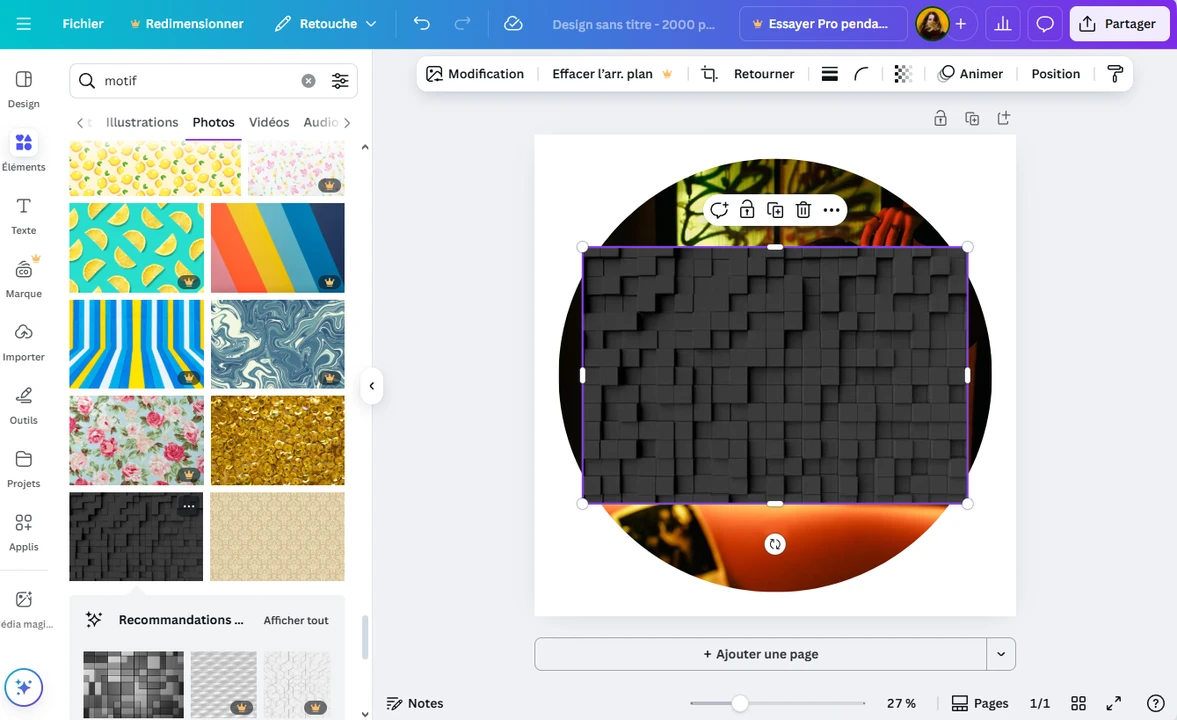Viewport: 1177px width, 720px height.
Task: Click the Partager button
Action: point(1118,24)
